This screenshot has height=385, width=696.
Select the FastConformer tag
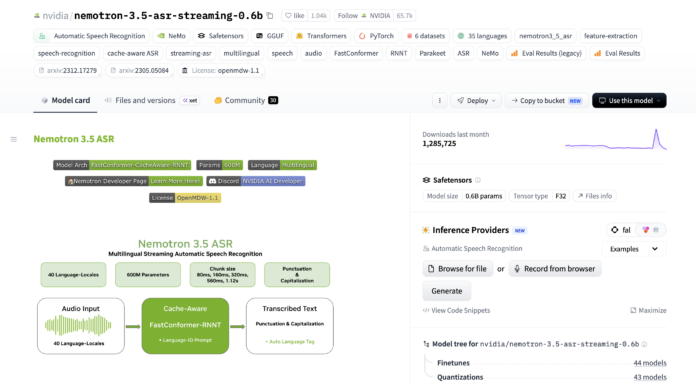[356, 53]
